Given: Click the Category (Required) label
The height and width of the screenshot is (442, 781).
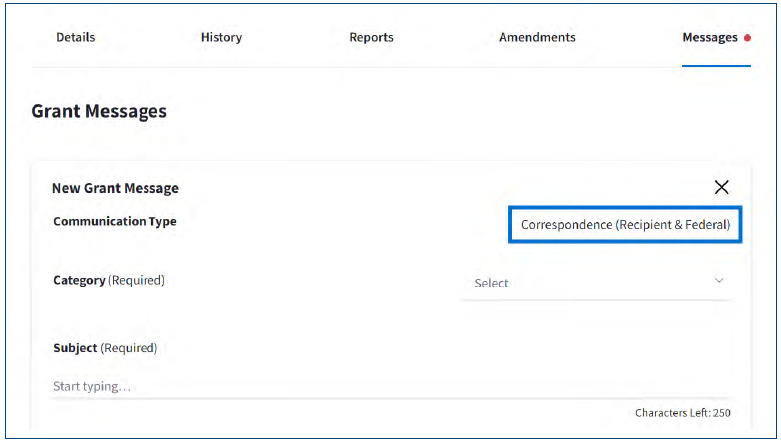Looking at the screenshot, I should point(108,281).
